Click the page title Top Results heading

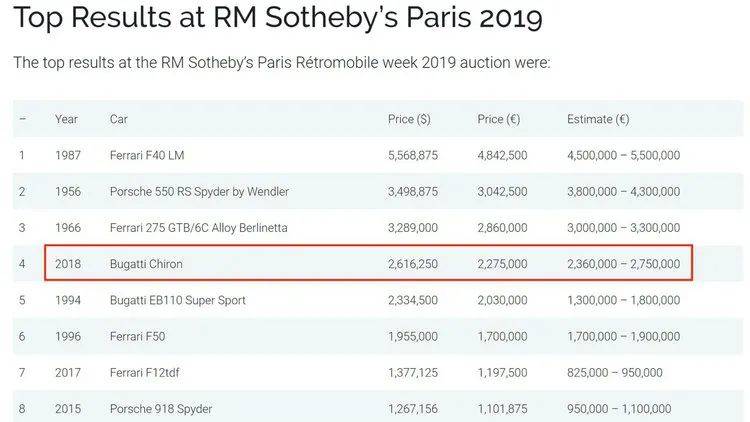[278, 18]
